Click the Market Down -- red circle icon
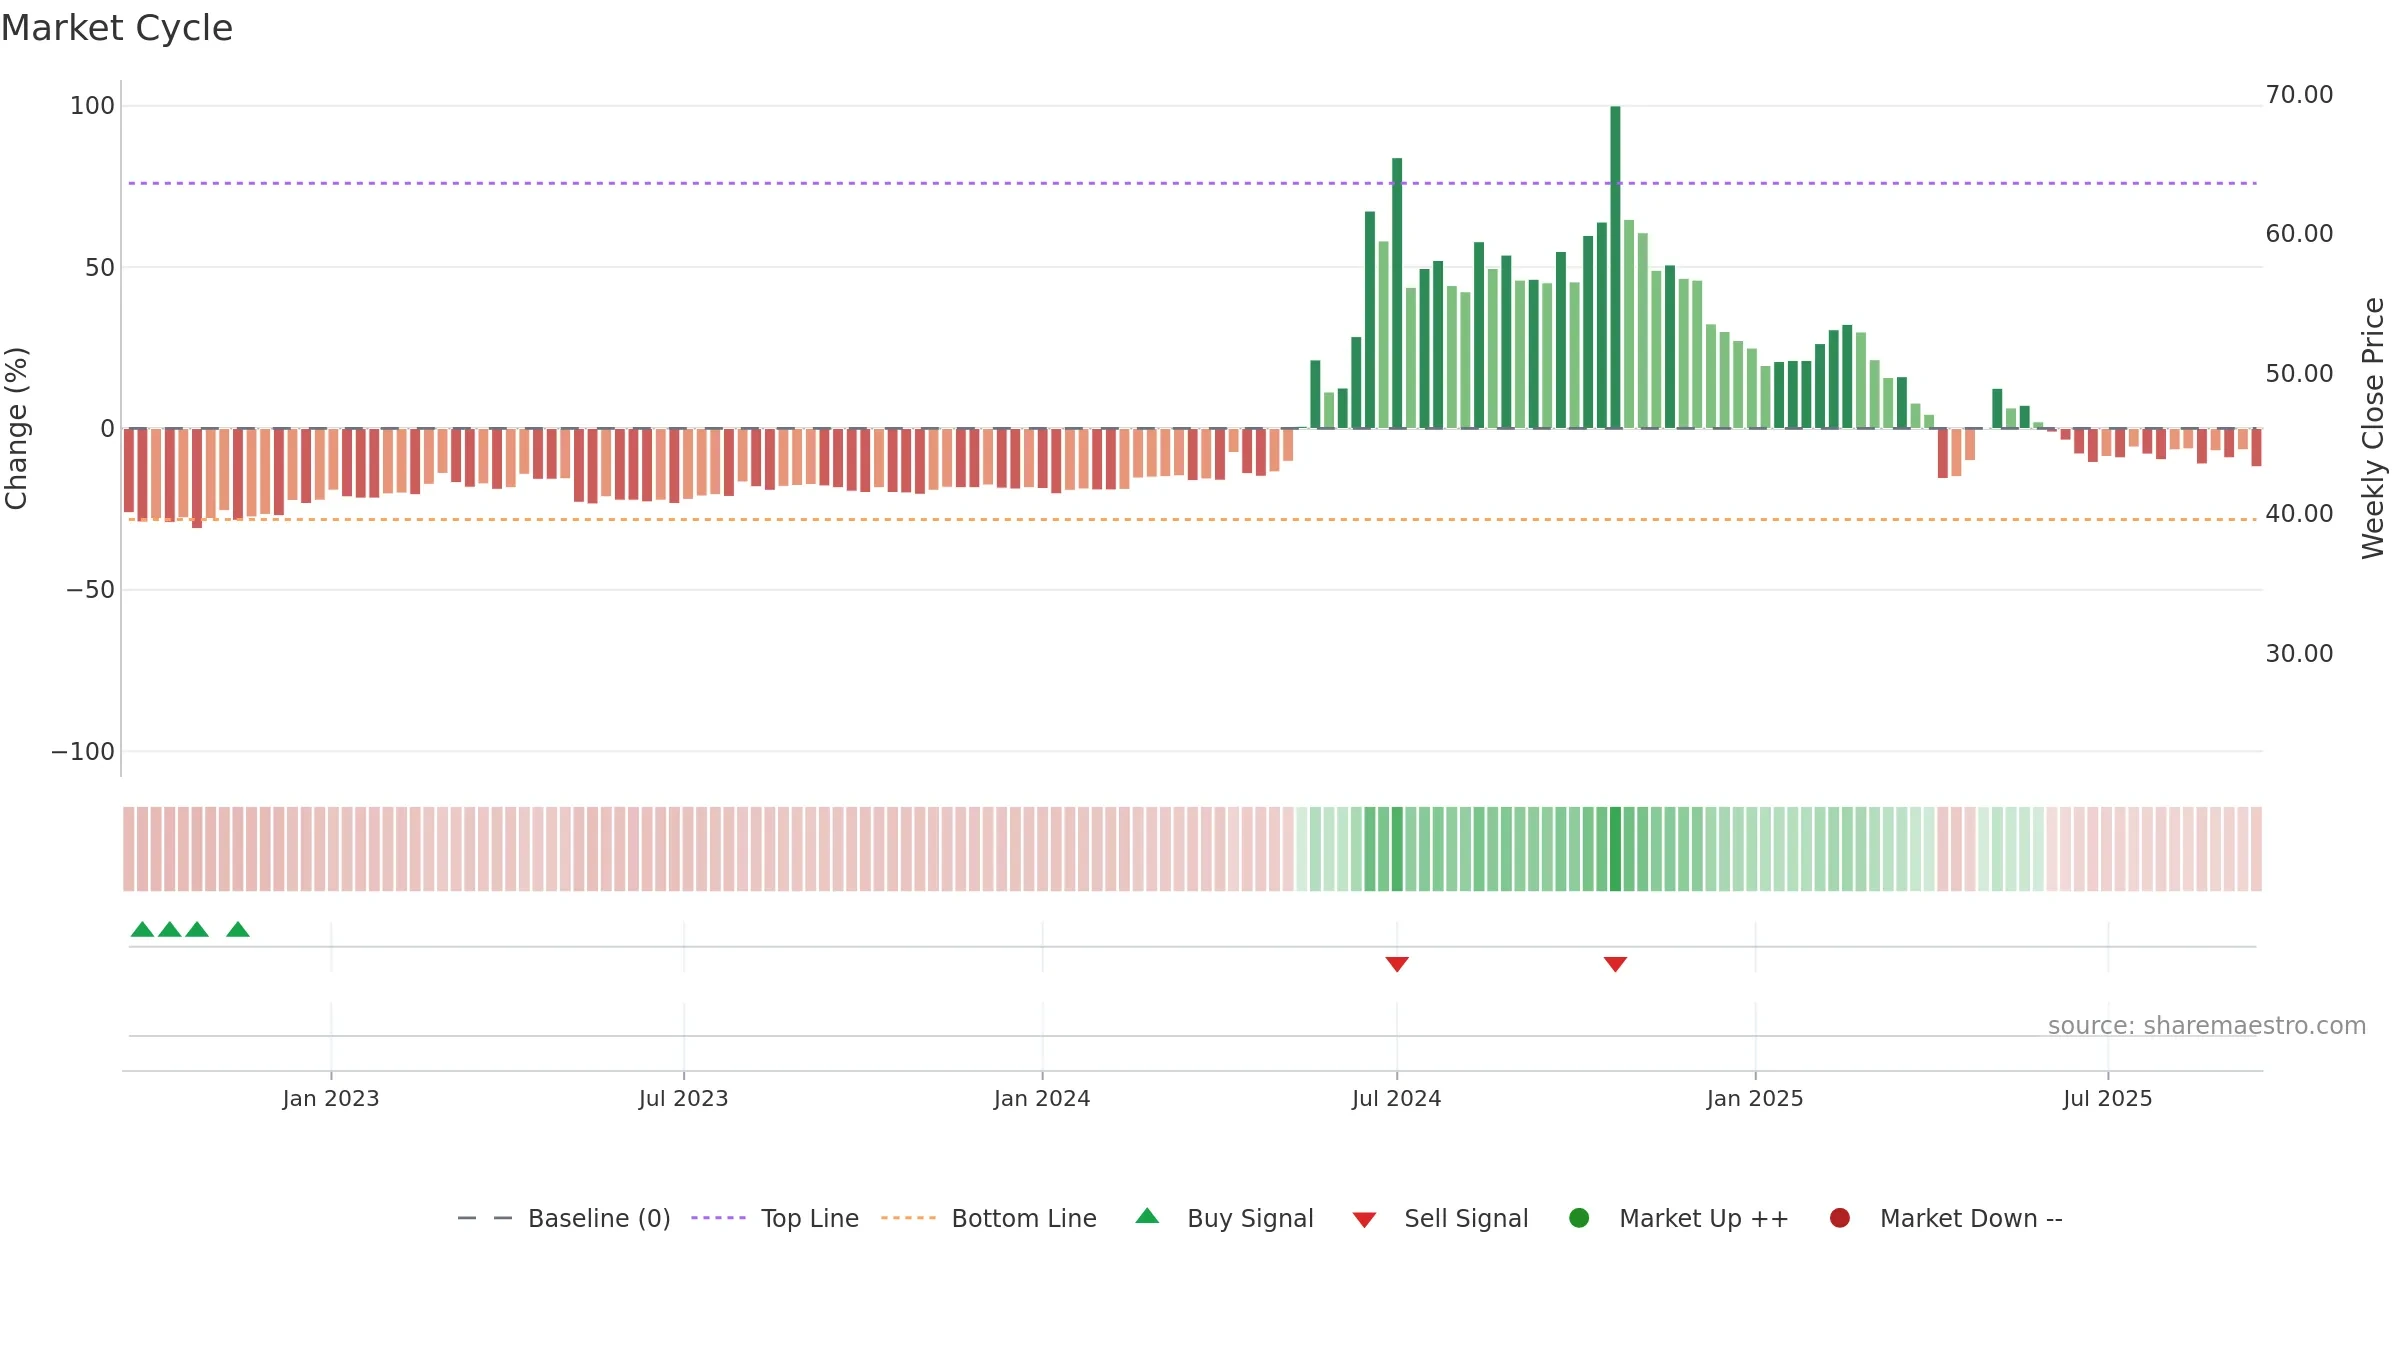 tap(1839, 1218)
